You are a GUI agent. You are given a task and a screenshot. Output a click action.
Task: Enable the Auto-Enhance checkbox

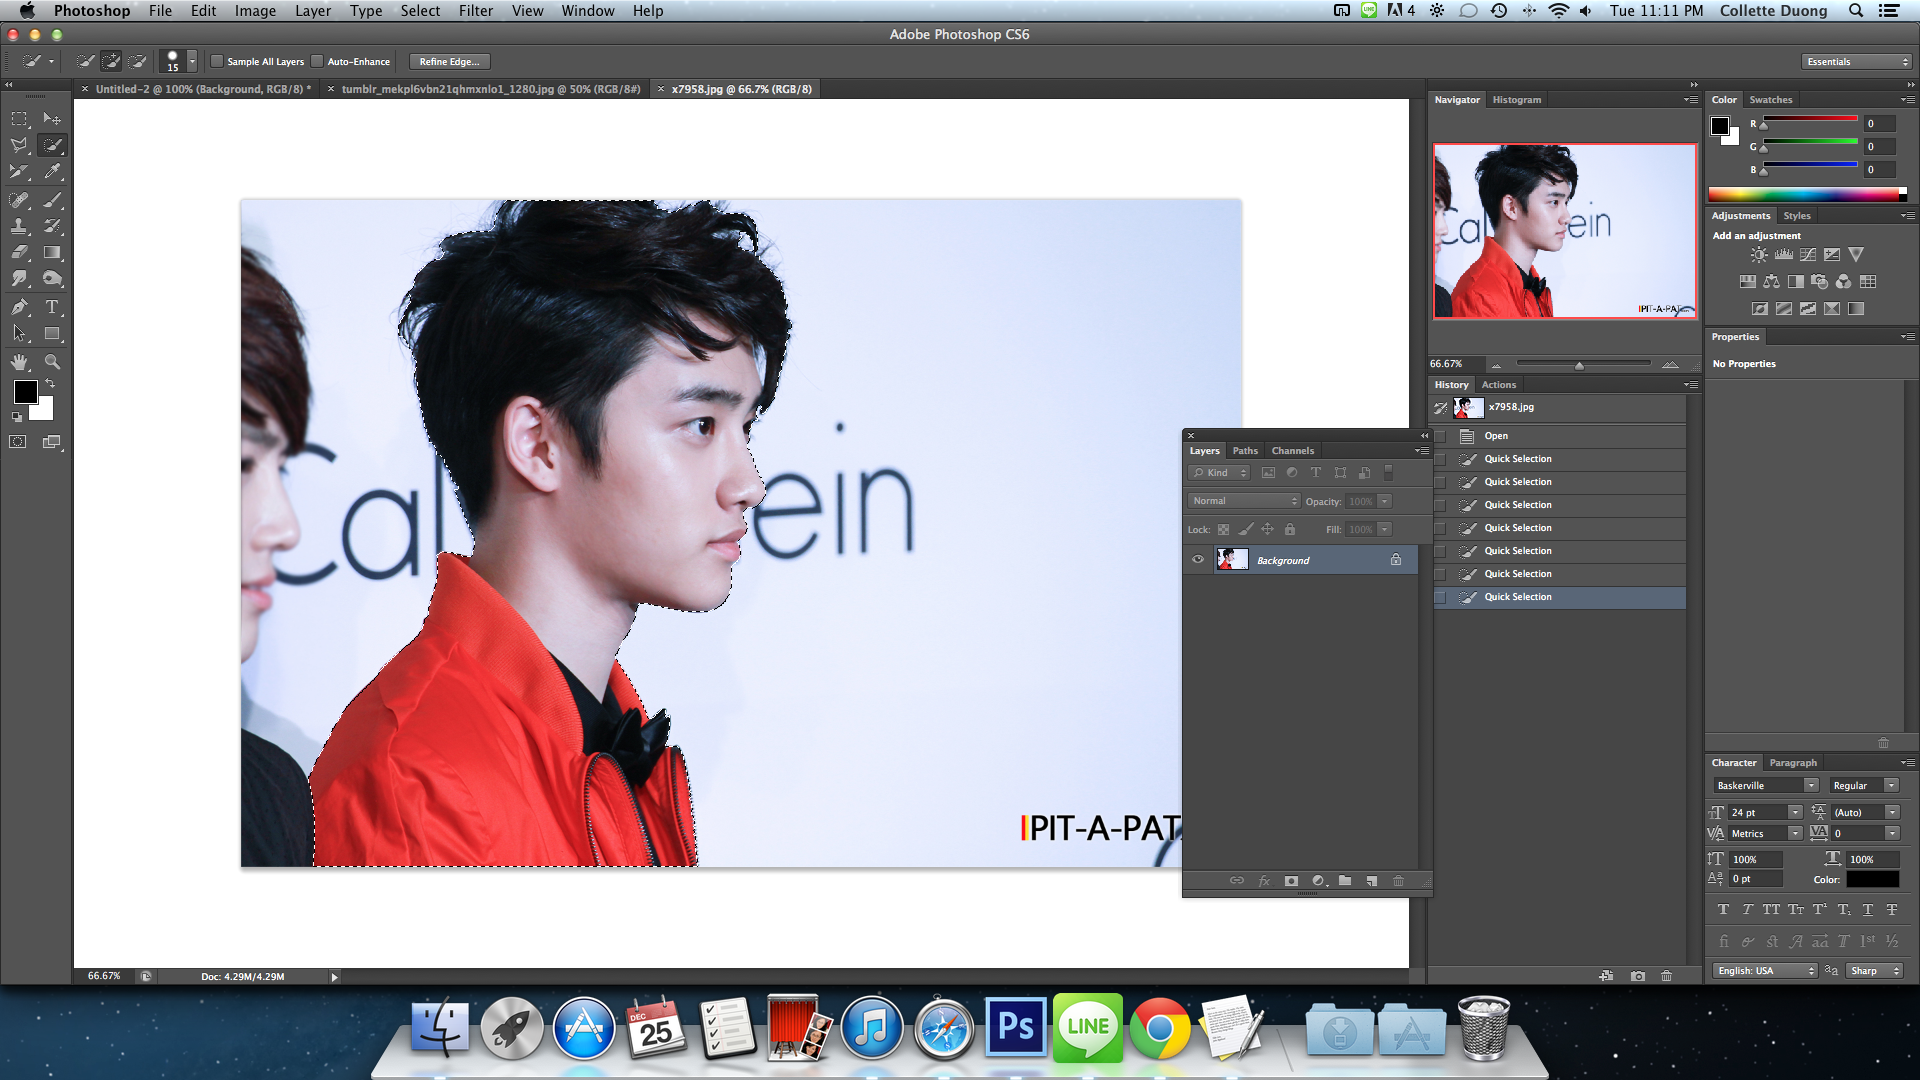click(x=318, y=62)
